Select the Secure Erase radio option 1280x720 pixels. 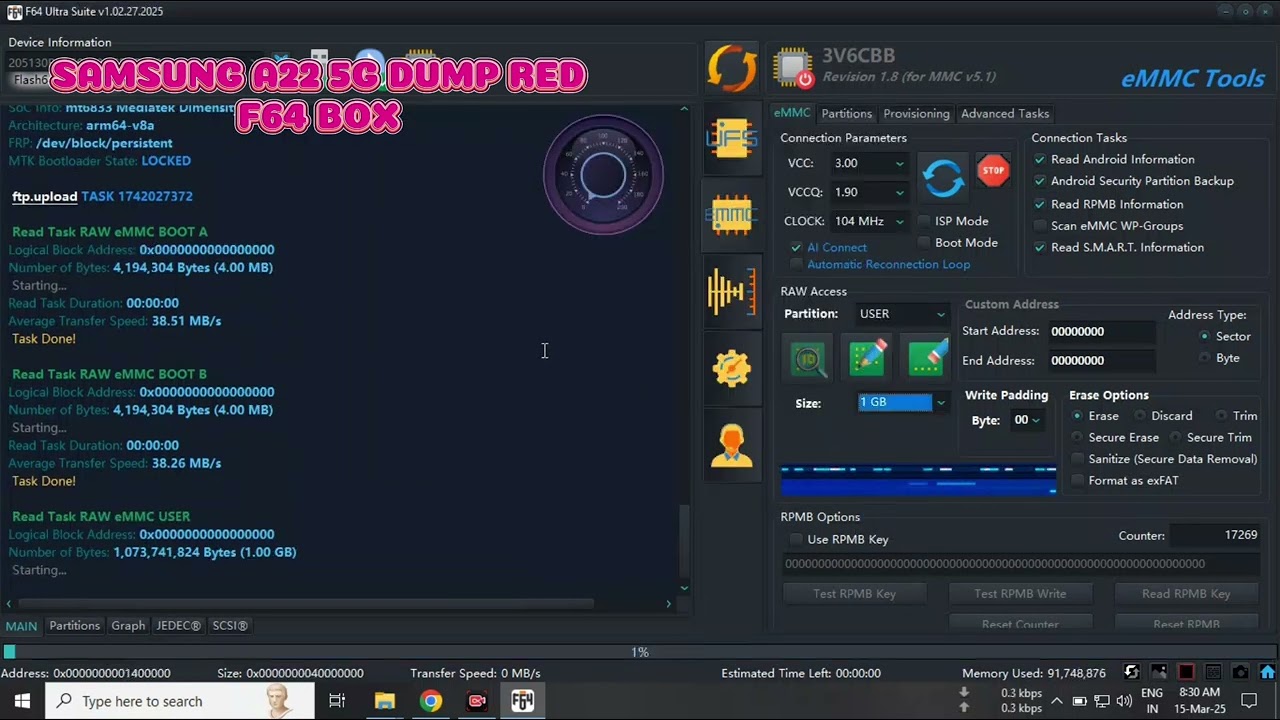1077,438
